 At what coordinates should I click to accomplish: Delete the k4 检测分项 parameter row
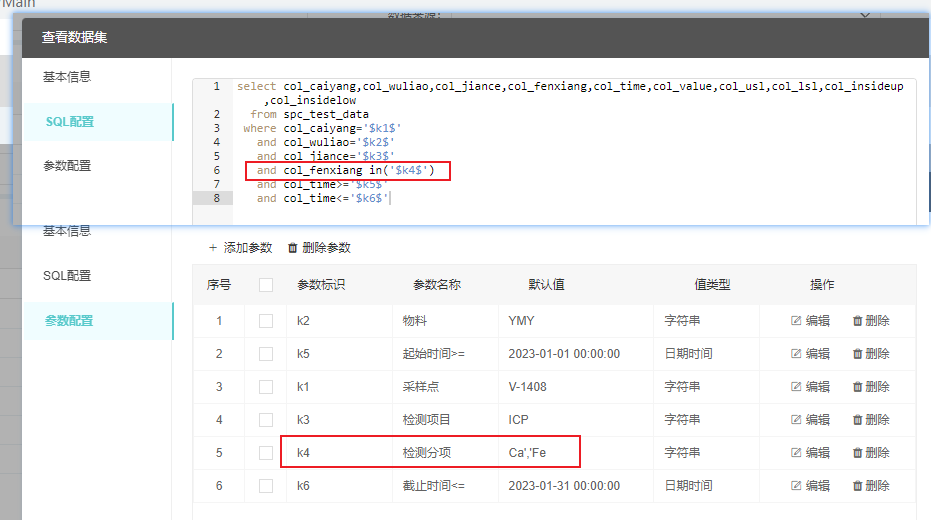click(x=871, y=452)
